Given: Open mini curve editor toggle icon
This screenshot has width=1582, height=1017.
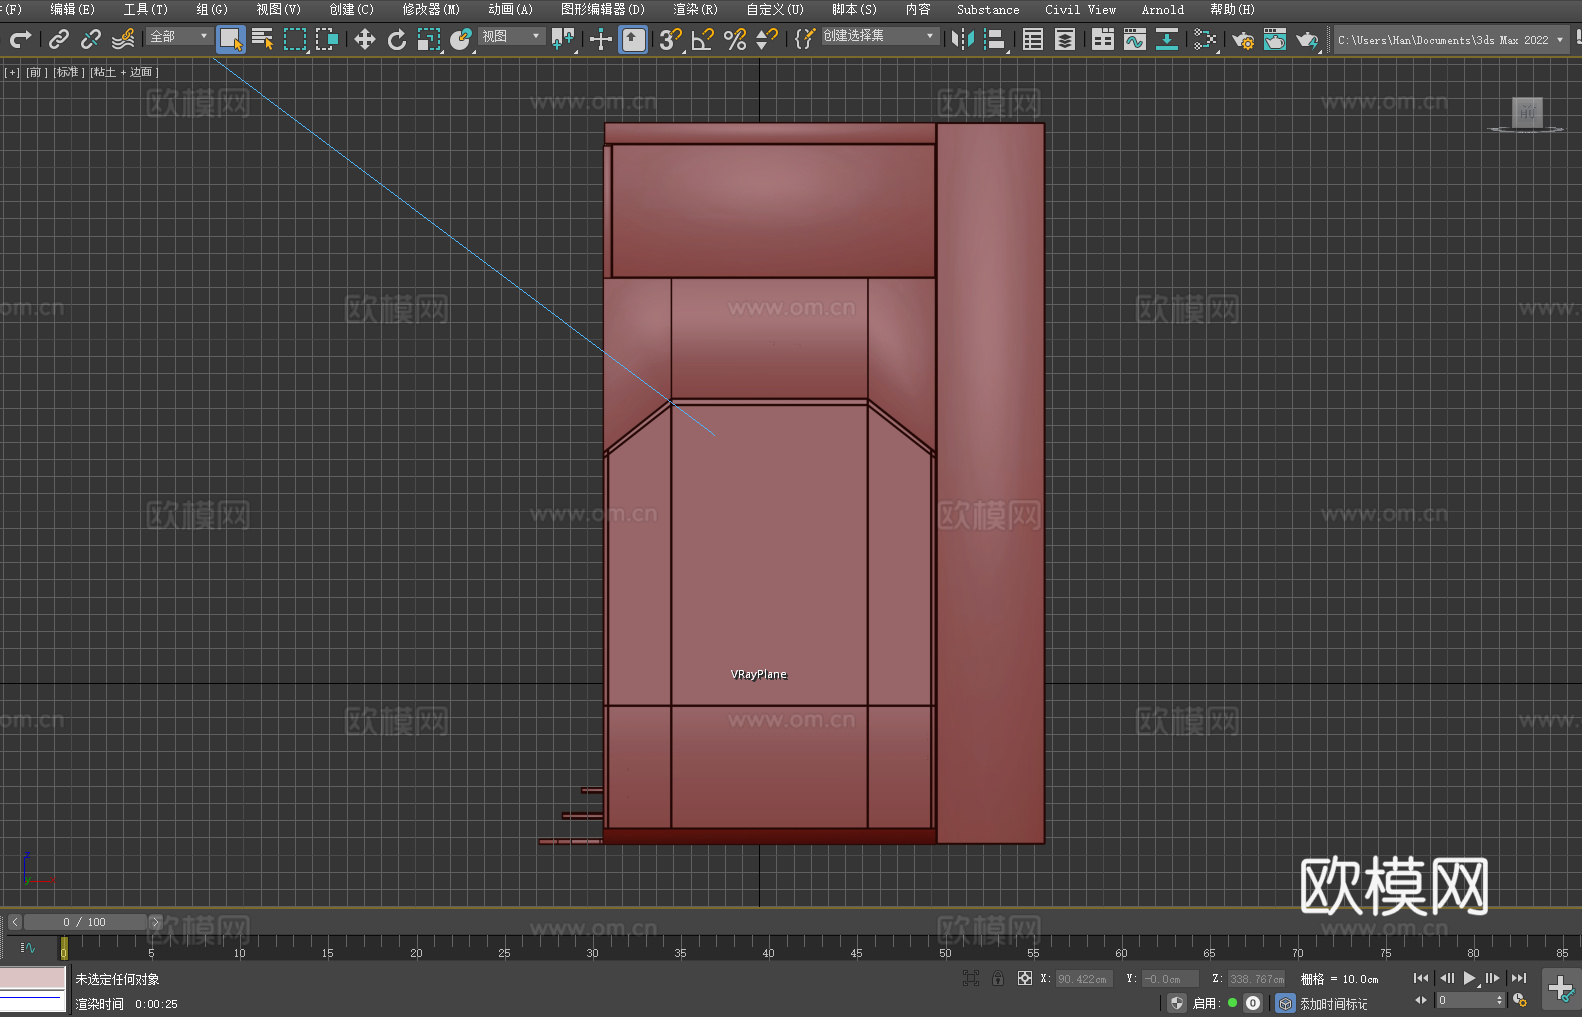Looking at the screenshot, I should pos(28,947).
